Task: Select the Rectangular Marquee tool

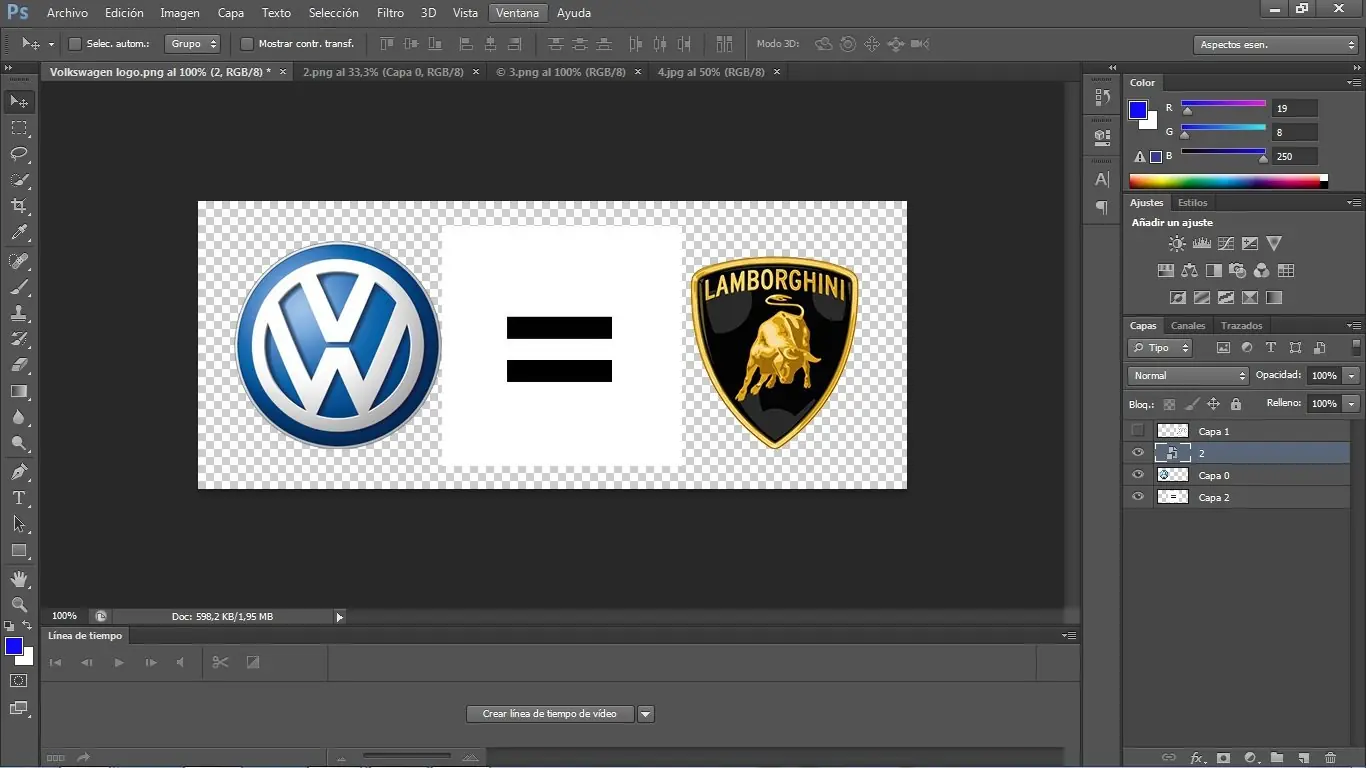Action: [x=19, y=128]
